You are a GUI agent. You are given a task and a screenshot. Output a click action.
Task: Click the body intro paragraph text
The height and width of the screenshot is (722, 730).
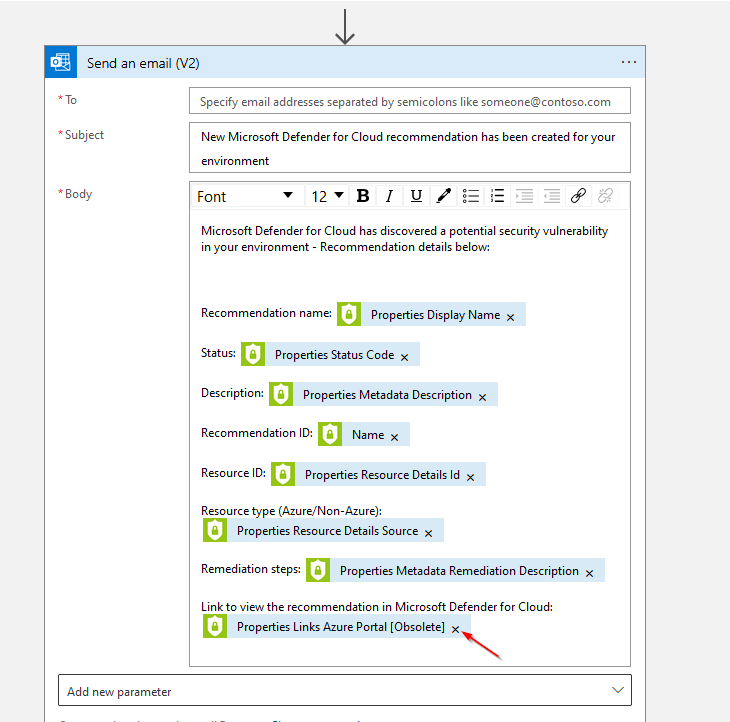coord(405,239)
